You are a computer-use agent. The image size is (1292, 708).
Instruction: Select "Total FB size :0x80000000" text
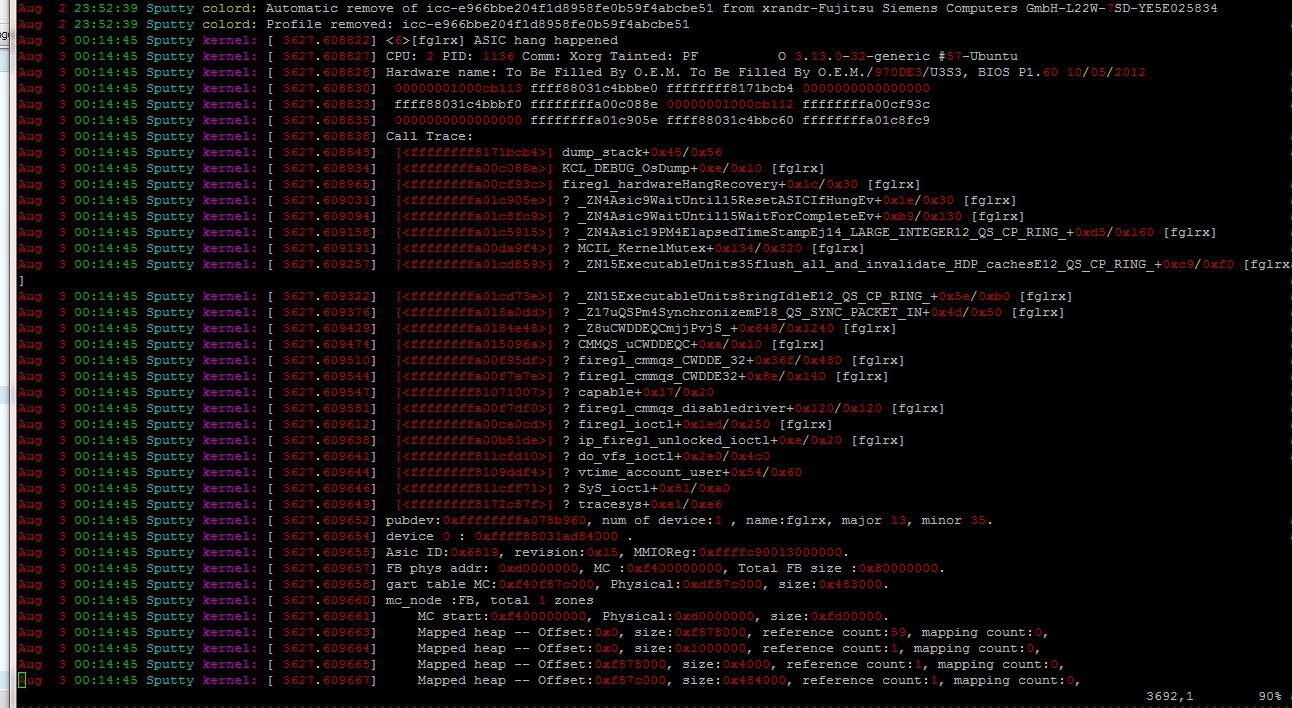tap(842, 568)
